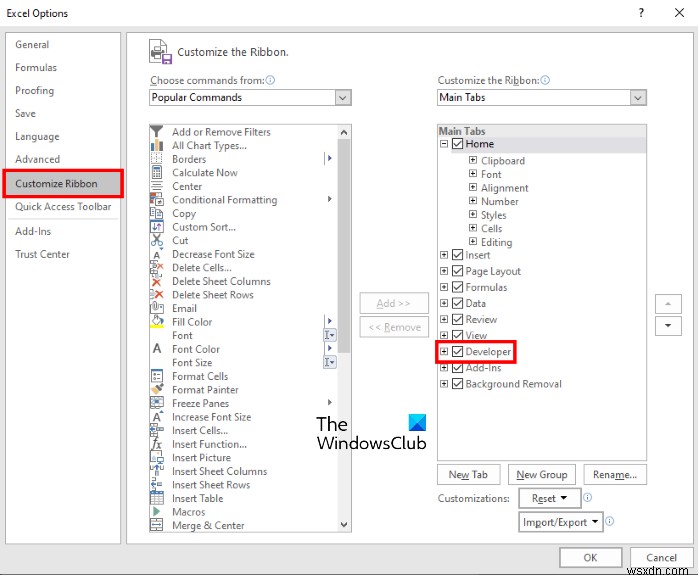Click the Insert Table icon
Screen dimensions: 700x581
(156, 498)
